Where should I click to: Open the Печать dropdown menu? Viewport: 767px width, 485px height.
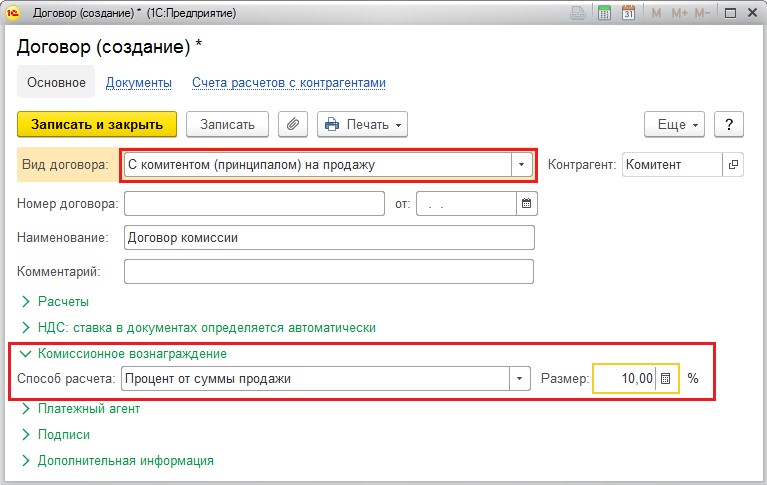click(x=362, y=124)
